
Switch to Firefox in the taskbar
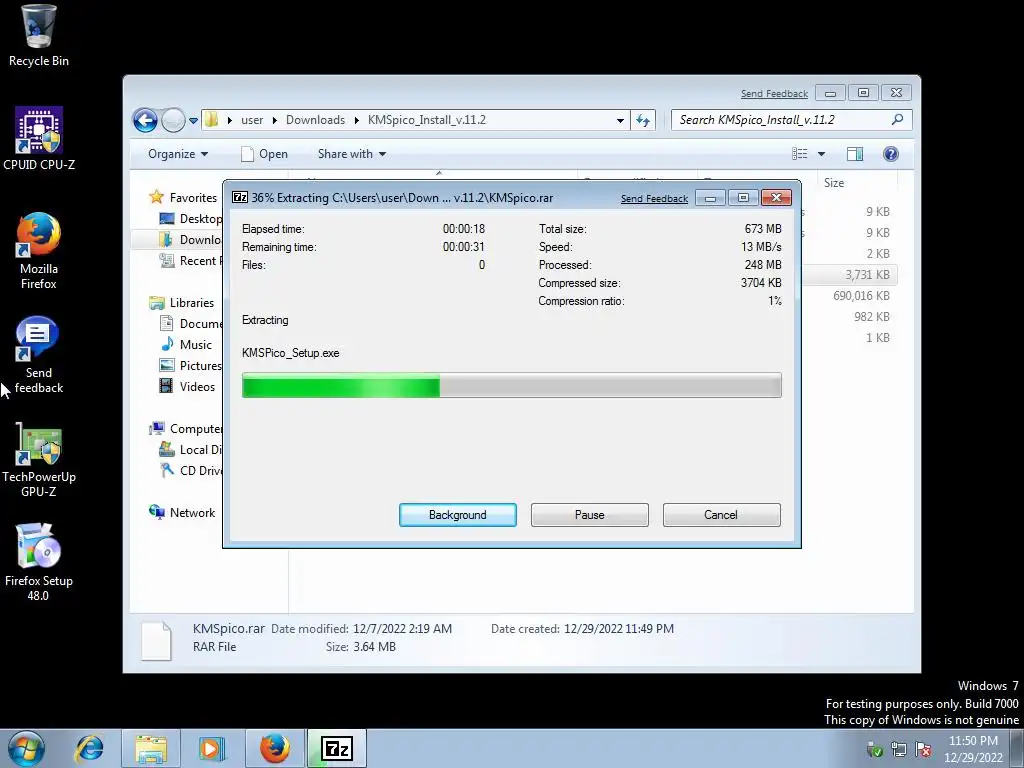(275, 748)
